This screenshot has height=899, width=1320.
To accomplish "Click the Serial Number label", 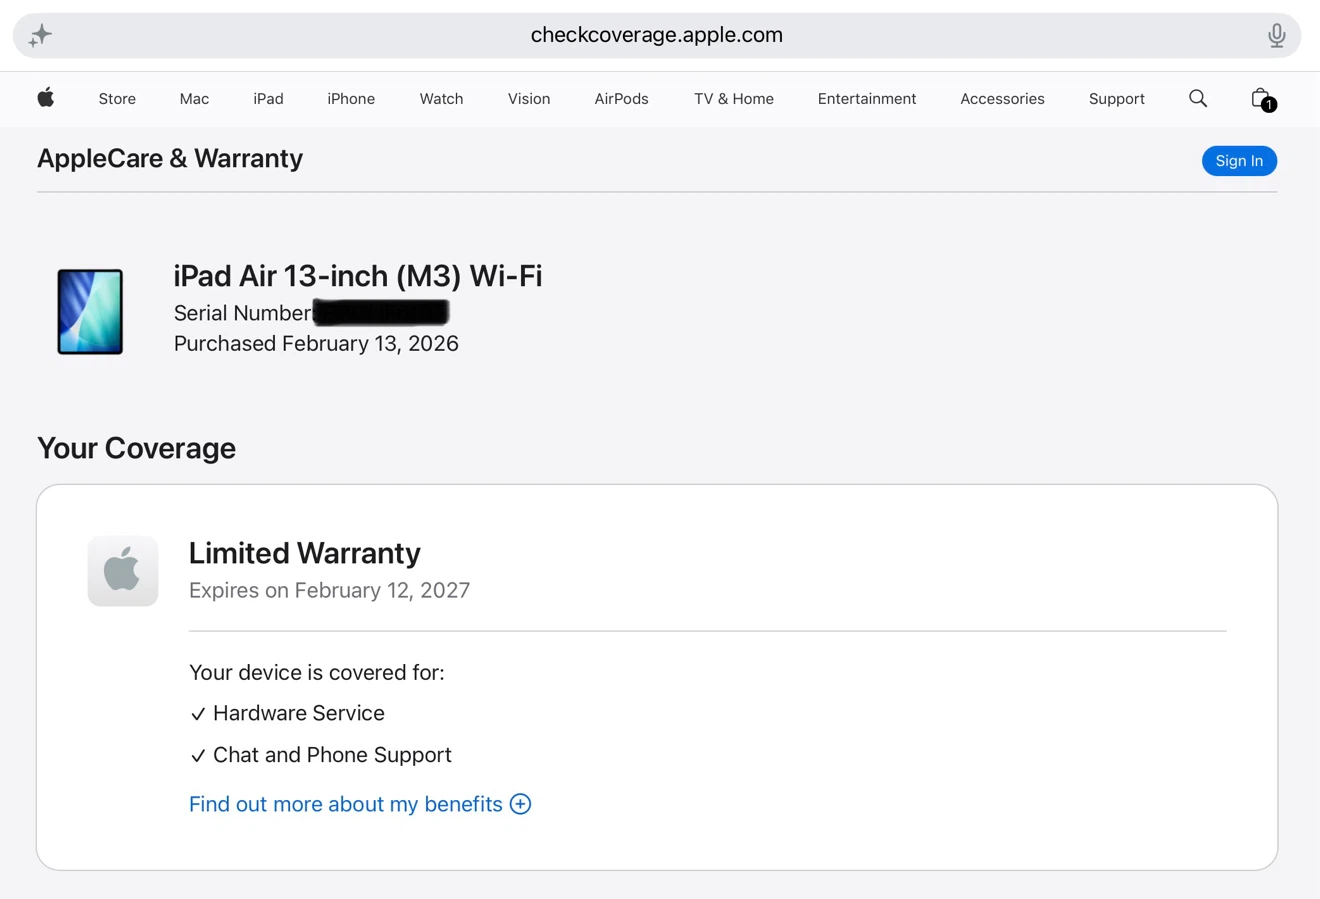I will pyautogui.click(x=243, y=313).
